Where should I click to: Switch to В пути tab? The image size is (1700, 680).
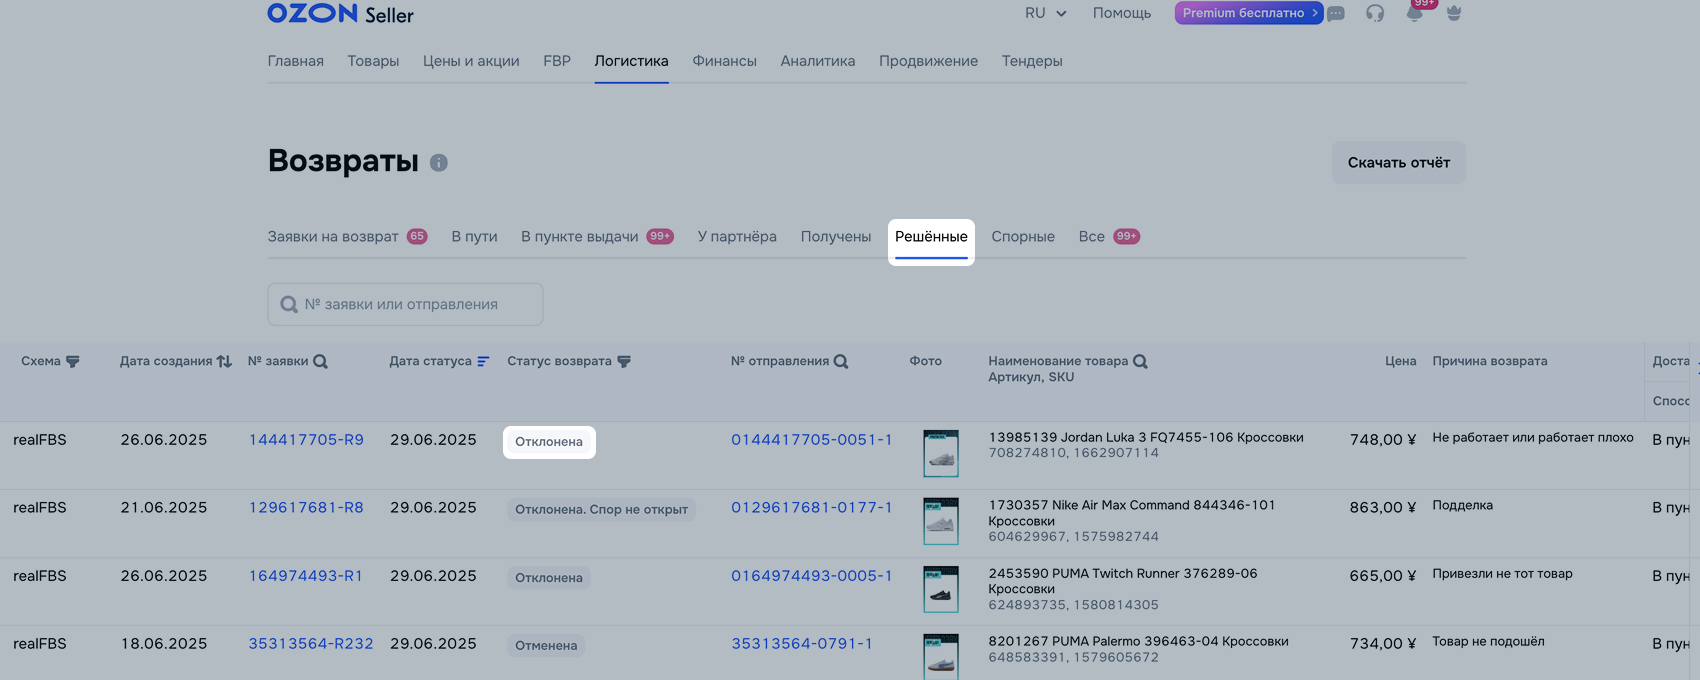pos(474,237)
